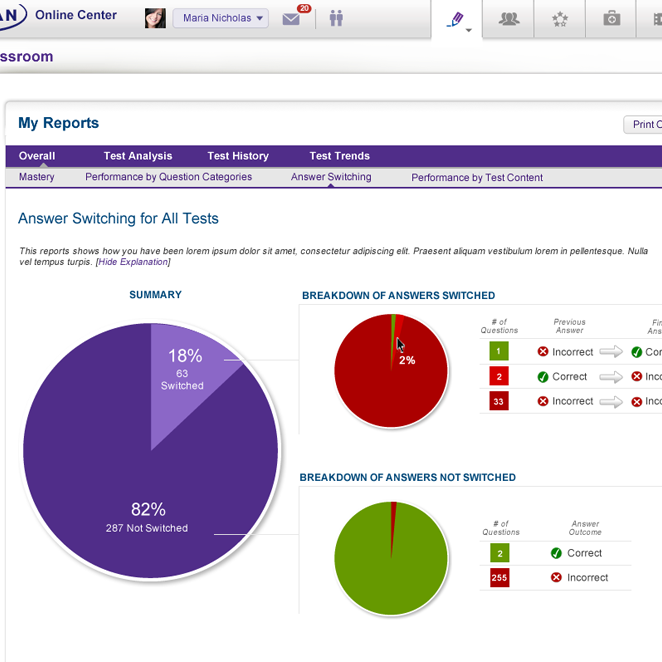Open Performance by Test Content sub-tab
This screenshot has width=662, height=662.
(x=477, y=178)
